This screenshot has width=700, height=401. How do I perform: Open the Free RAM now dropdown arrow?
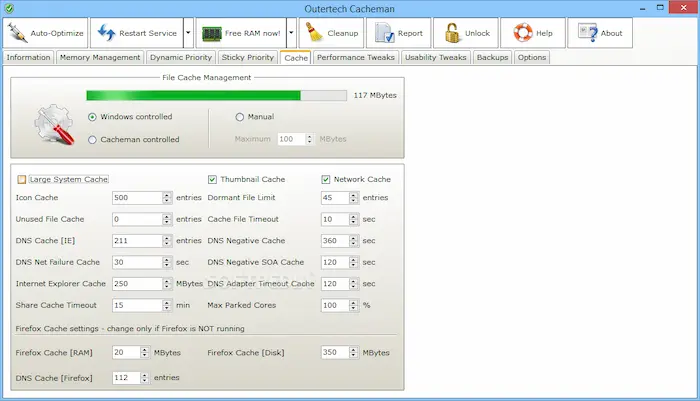click(x=291, y=33)
